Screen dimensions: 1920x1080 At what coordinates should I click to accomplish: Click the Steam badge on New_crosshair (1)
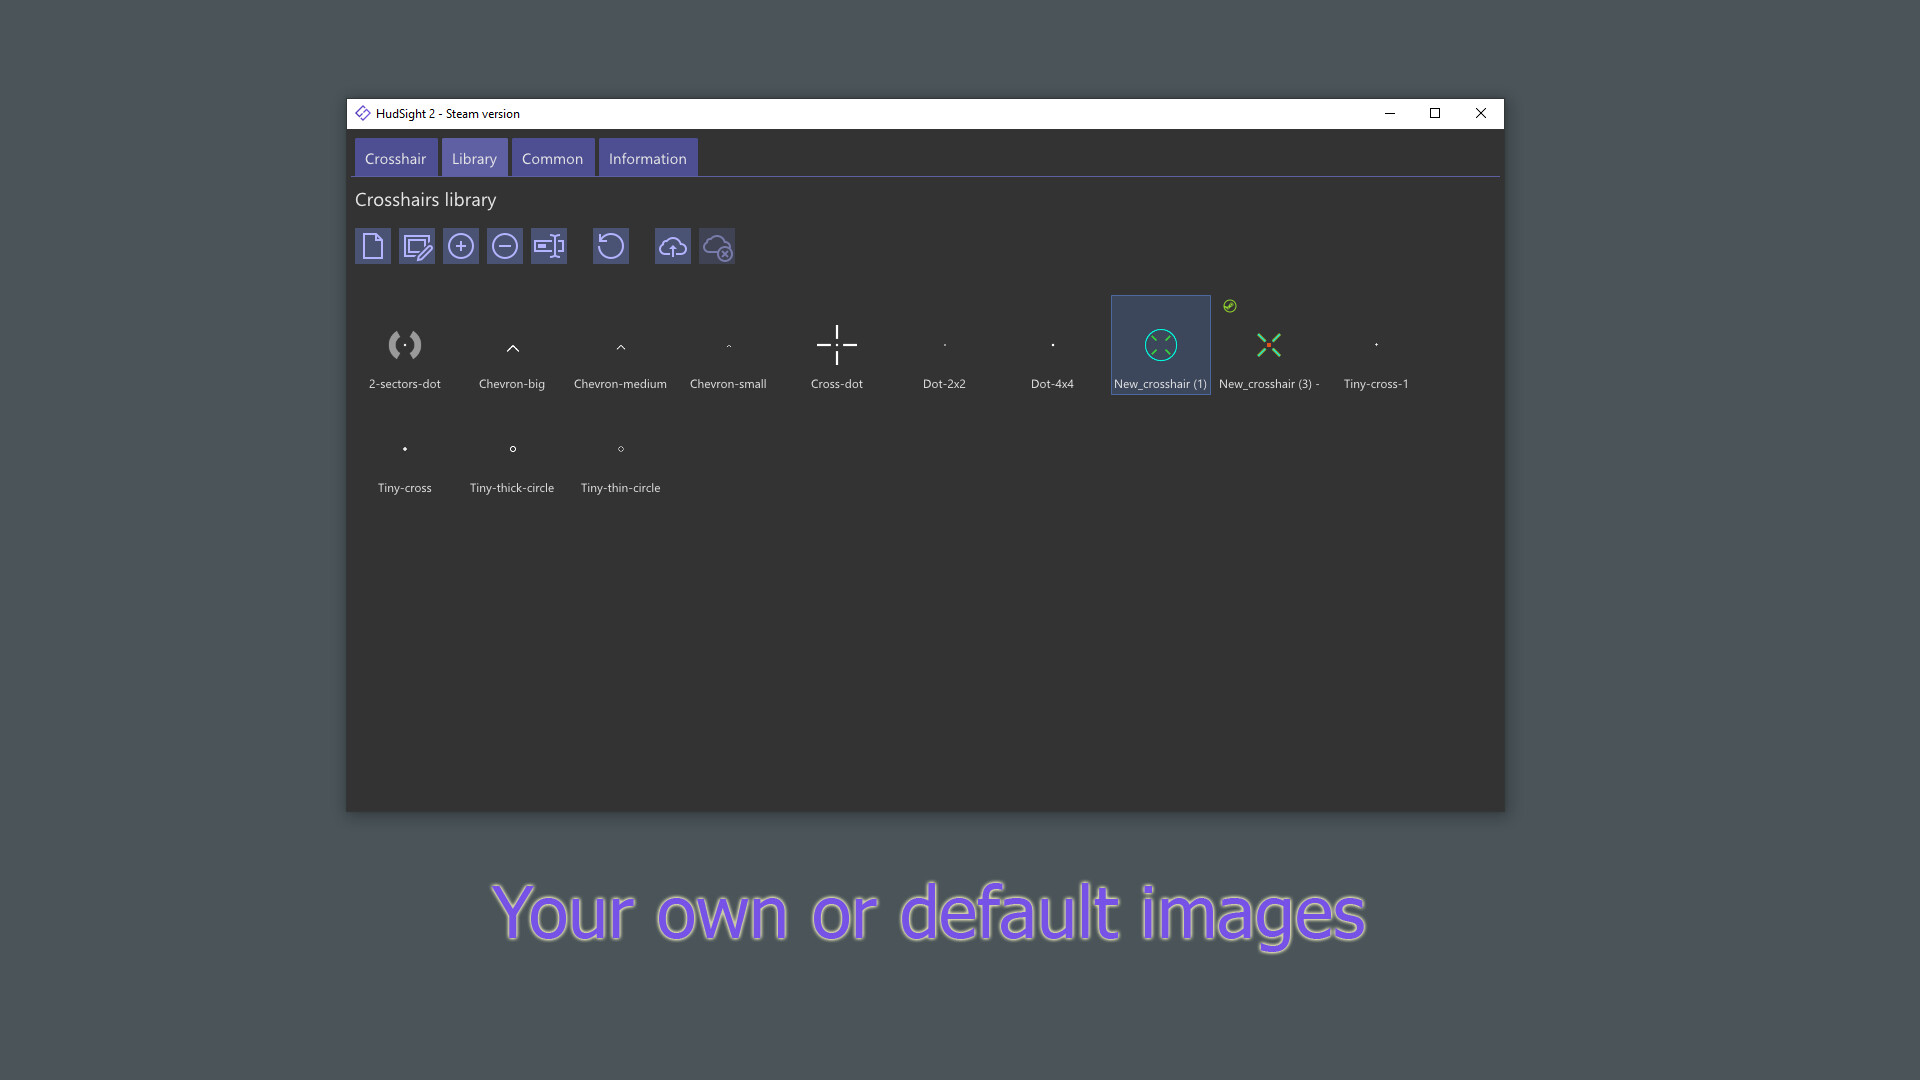pyautogui.click(x=1229, y=305)
